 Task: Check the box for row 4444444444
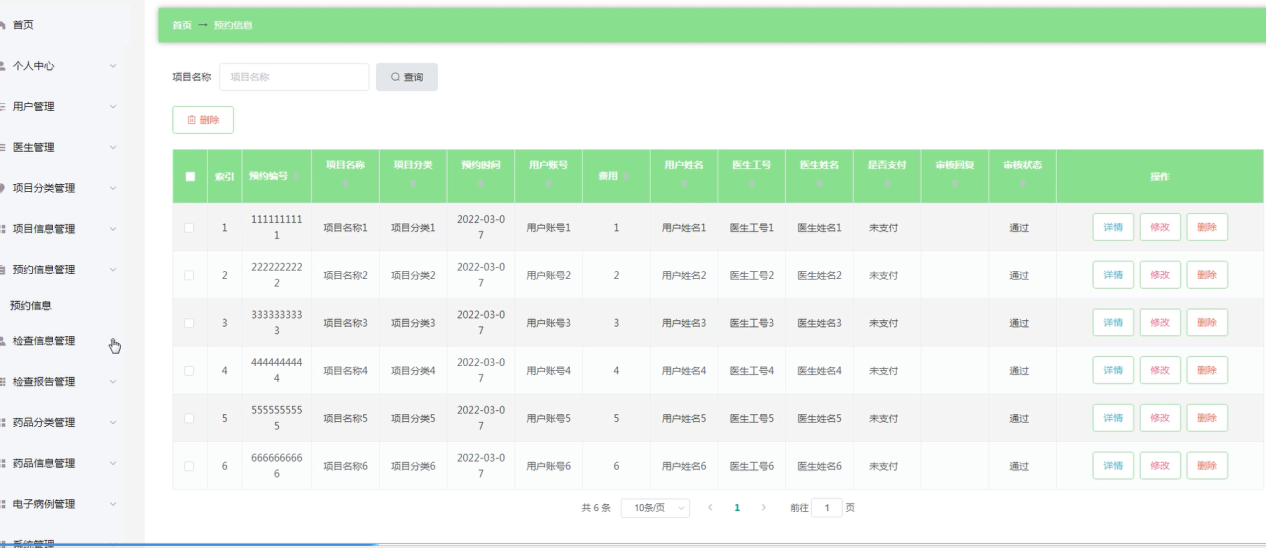pyautogui.click(x=190, y=371)
